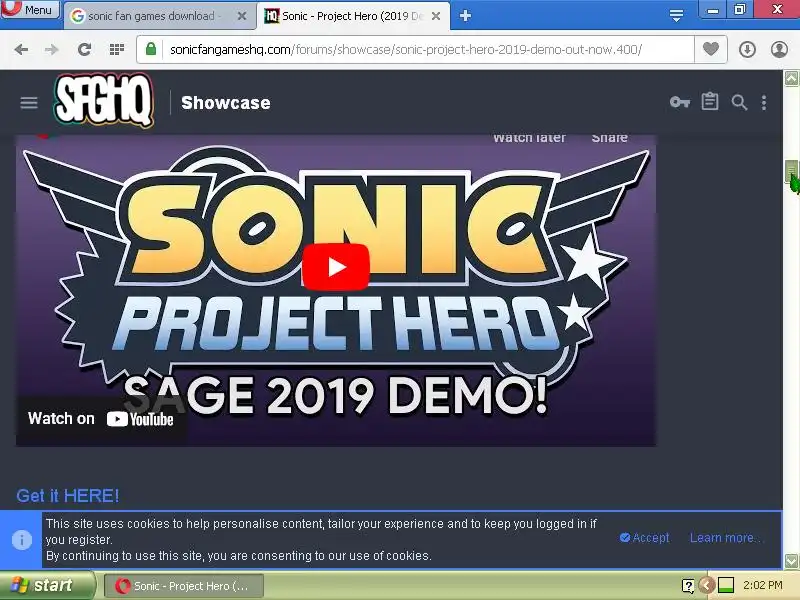Click the SFGHQ site logo
This screenshot has height=600, width=800.
104,100
